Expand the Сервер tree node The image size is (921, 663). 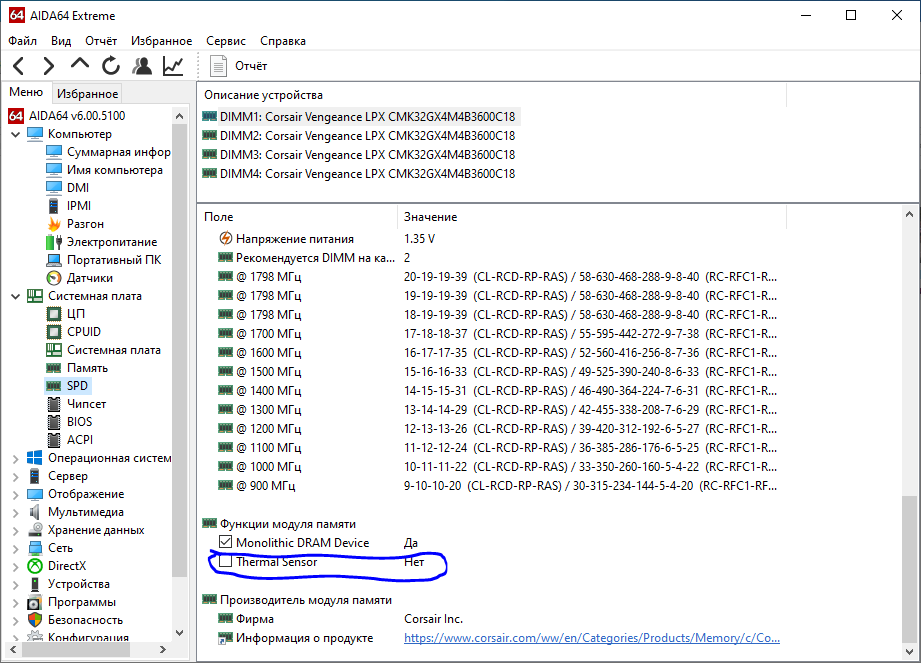[15, 476]
